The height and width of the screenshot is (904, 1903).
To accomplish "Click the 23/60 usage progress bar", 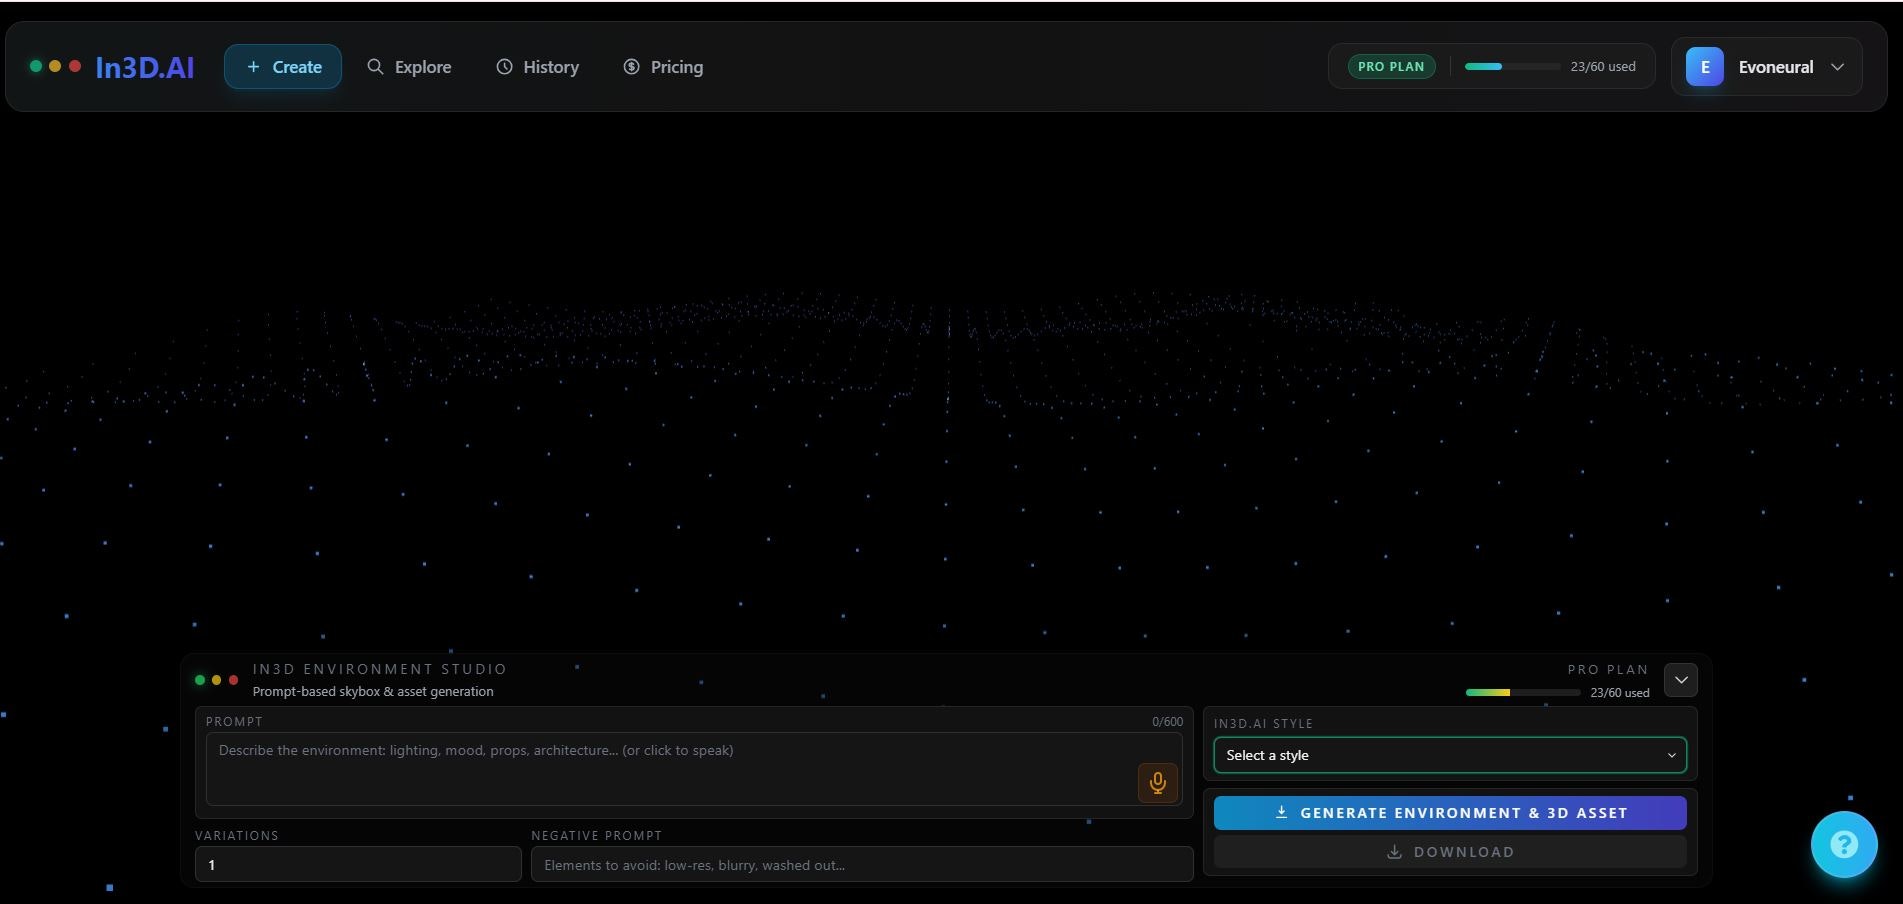I will point(1512,66).
